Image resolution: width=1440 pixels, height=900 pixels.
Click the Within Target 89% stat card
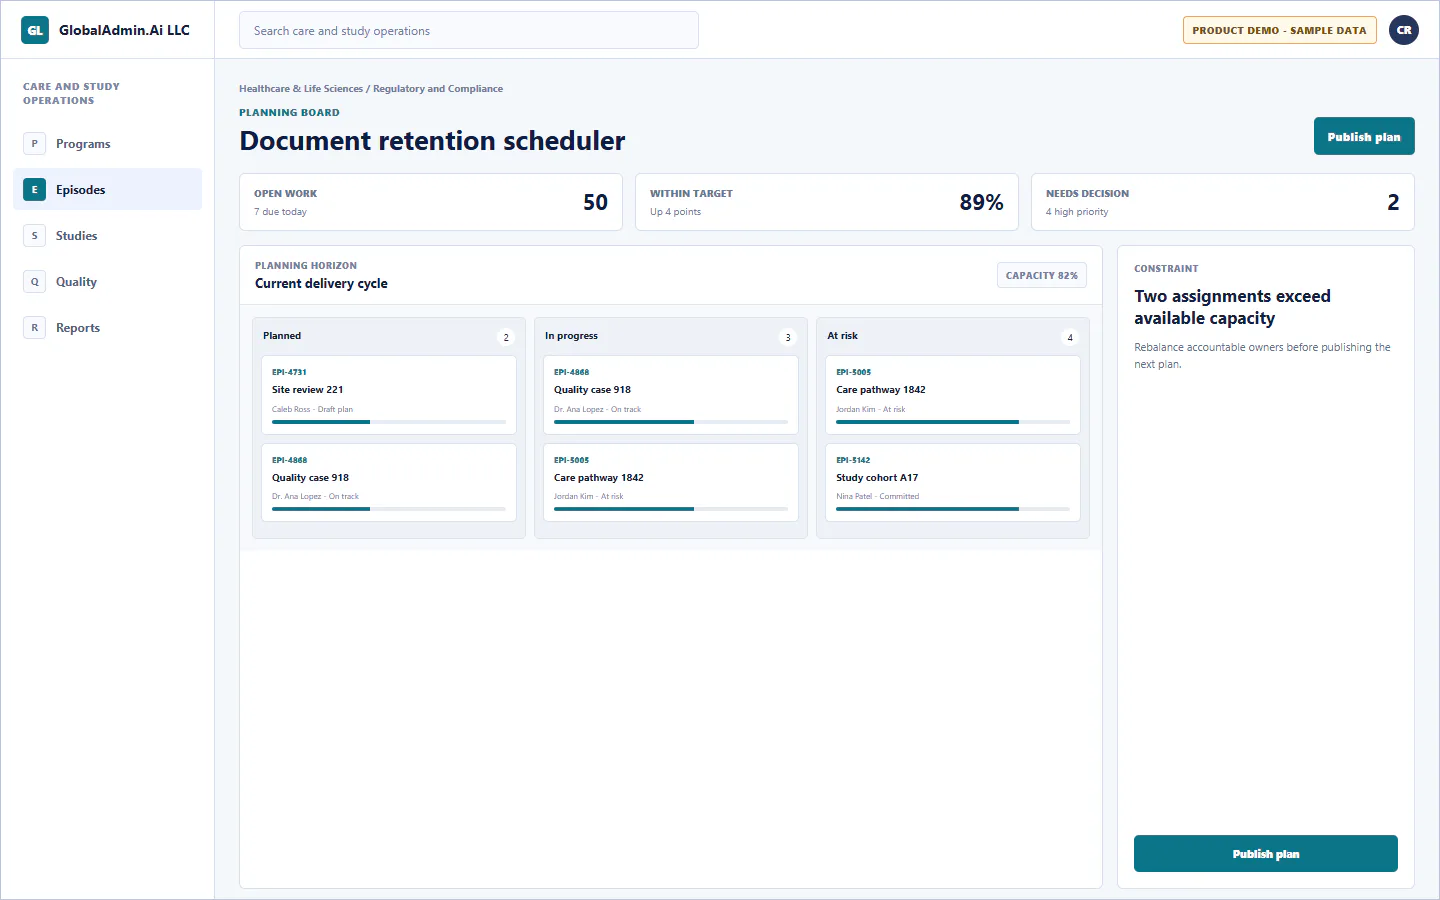(x=827, y=202)
